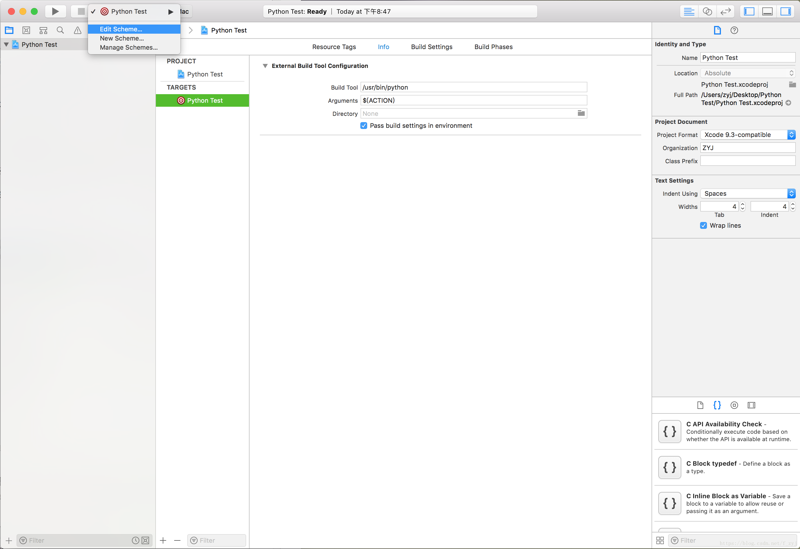Switch to the Build Phases tab

pyautogui.click(x=493, y=46)
